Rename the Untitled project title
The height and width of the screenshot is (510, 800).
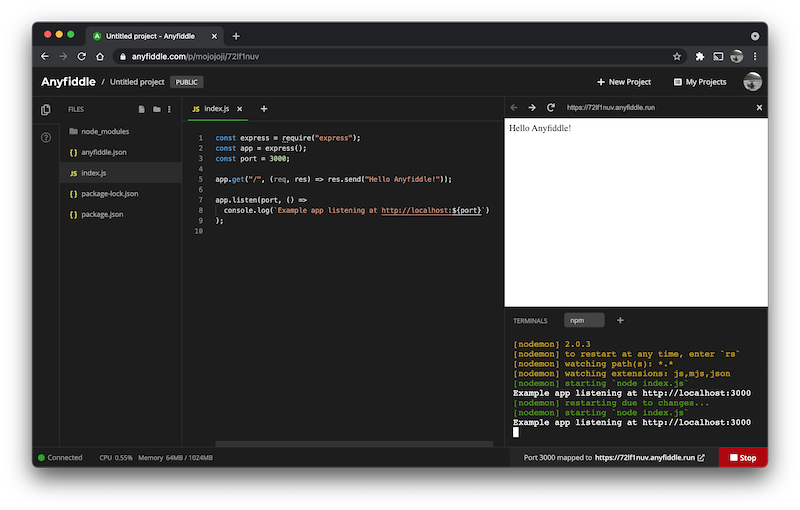click(137, 82)
